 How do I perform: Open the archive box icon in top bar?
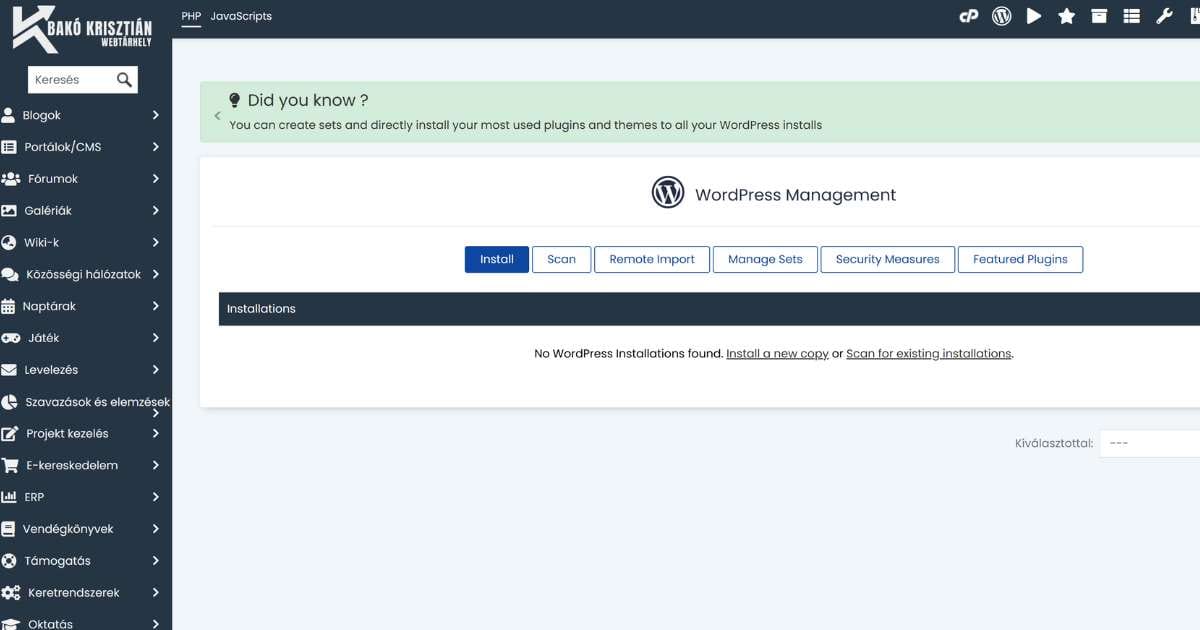[x=1099, y=16]
